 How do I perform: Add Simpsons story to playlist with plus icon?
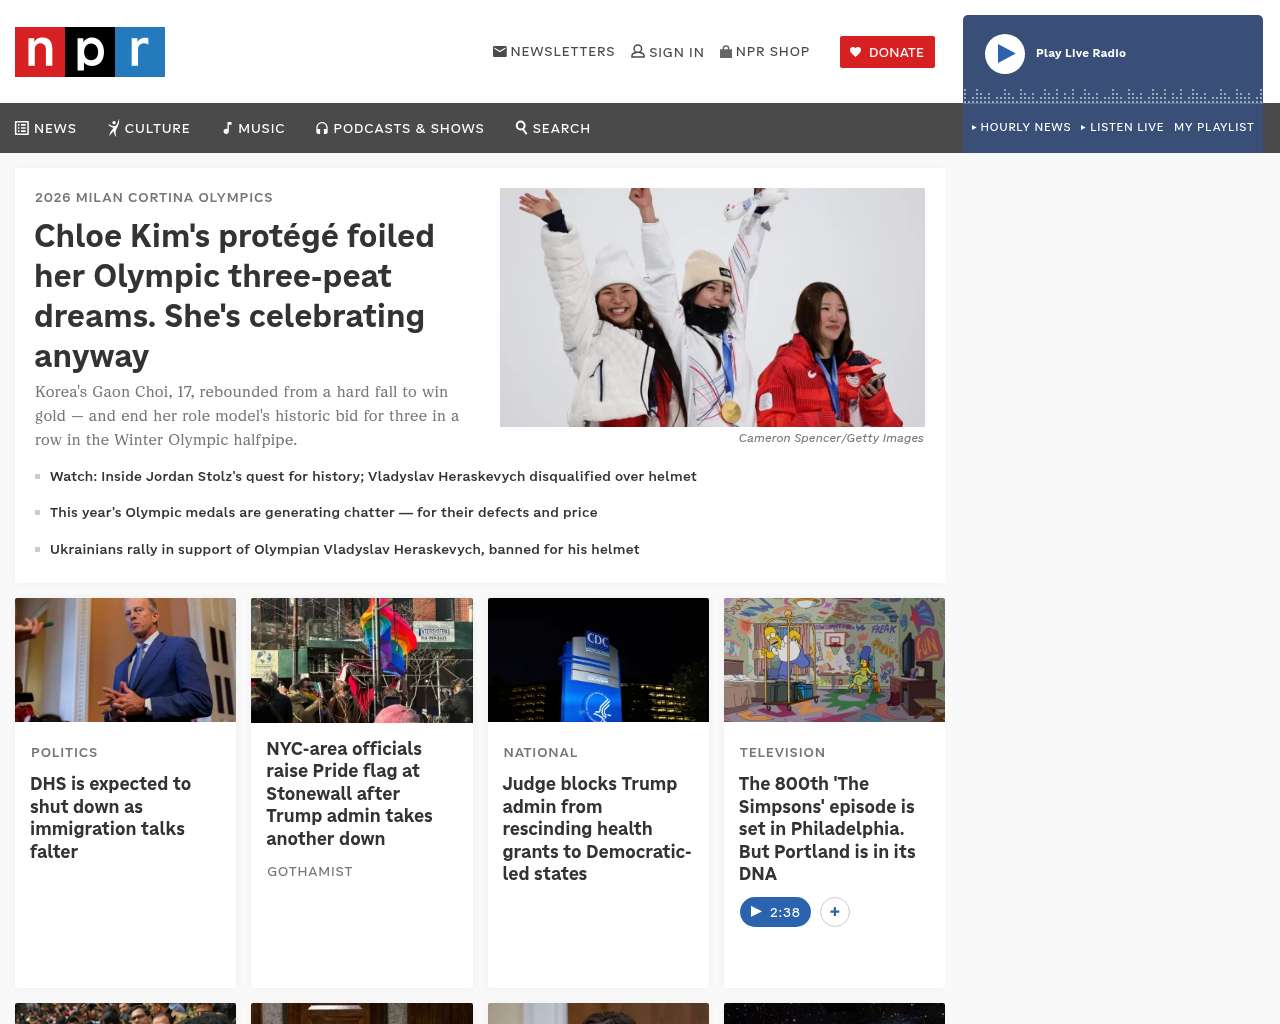pos(835,912)
